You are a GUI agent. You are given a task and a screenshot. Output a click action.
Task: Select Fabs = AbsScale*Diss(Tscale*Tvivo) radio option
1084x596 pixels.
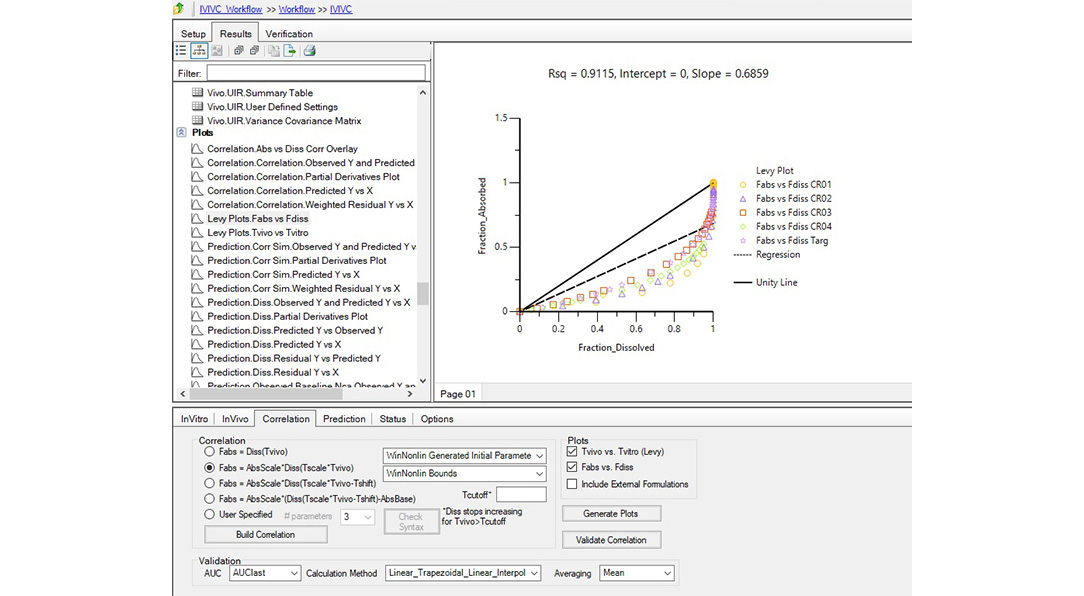pos(209,467)
